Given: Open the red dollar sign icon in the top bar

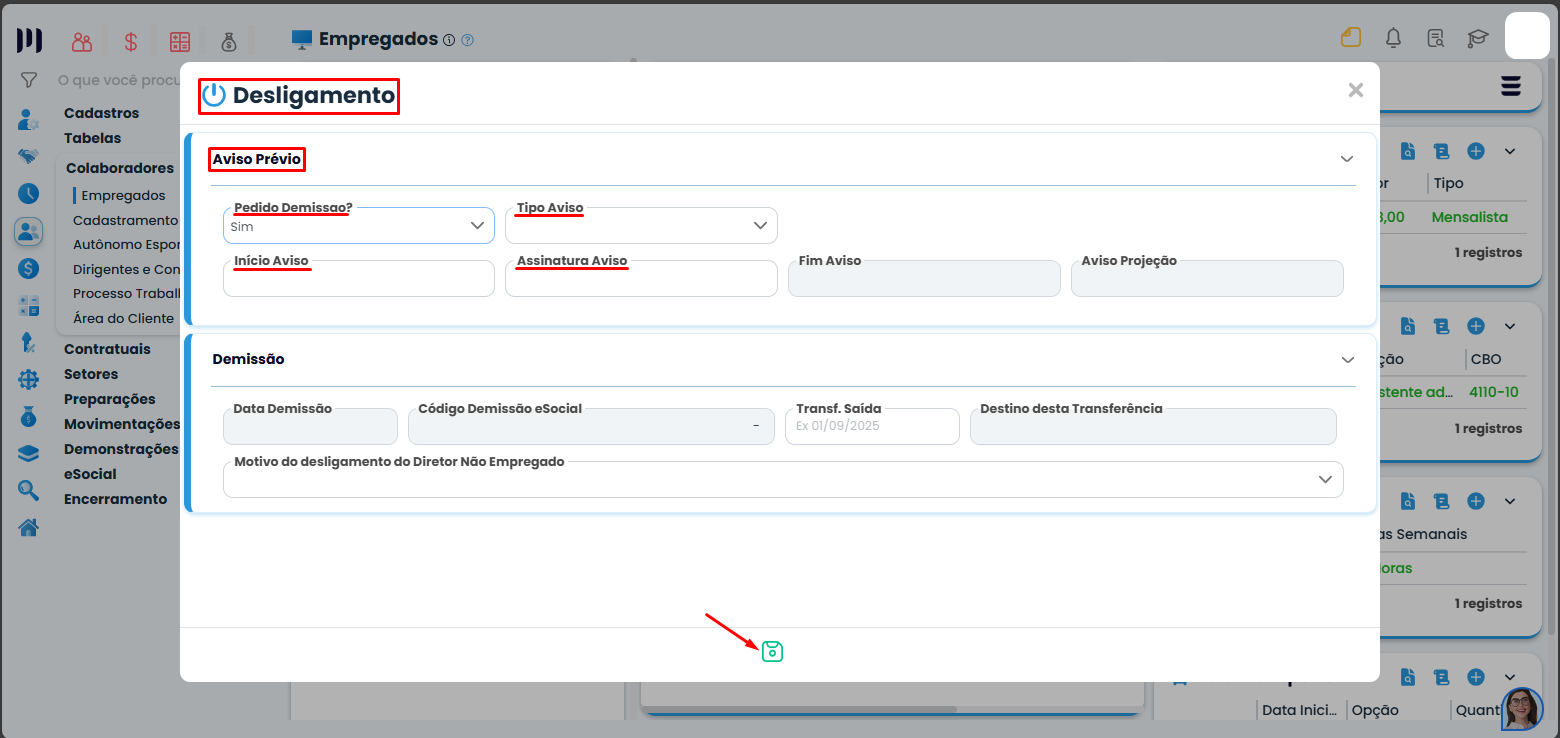Looking at the screenshot, I should (131, 42).
